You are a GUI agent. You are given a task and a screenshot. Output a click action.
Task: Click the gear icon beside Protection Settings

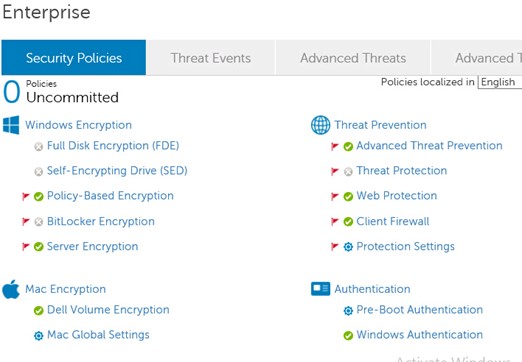coord(348,247)
